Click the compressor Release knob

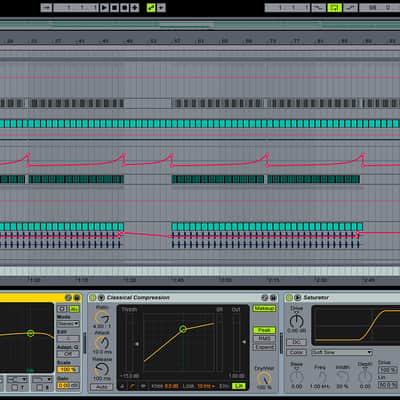pyautogui.click(x=102, y=369)
